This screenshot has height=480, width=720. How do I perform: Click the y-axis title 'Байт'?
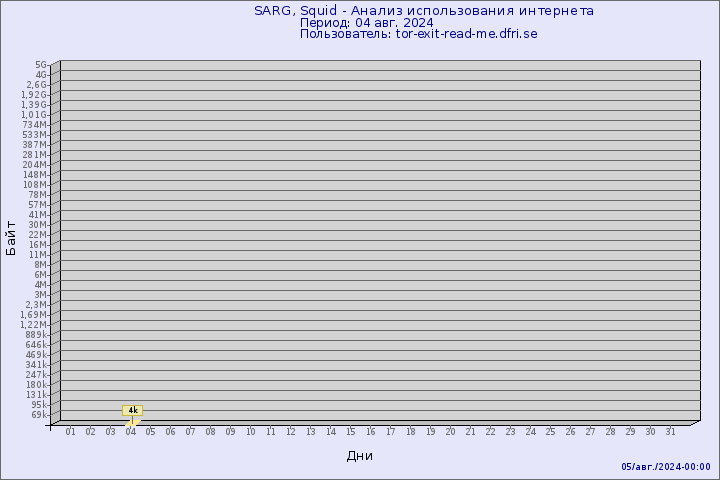coord(11,238)
